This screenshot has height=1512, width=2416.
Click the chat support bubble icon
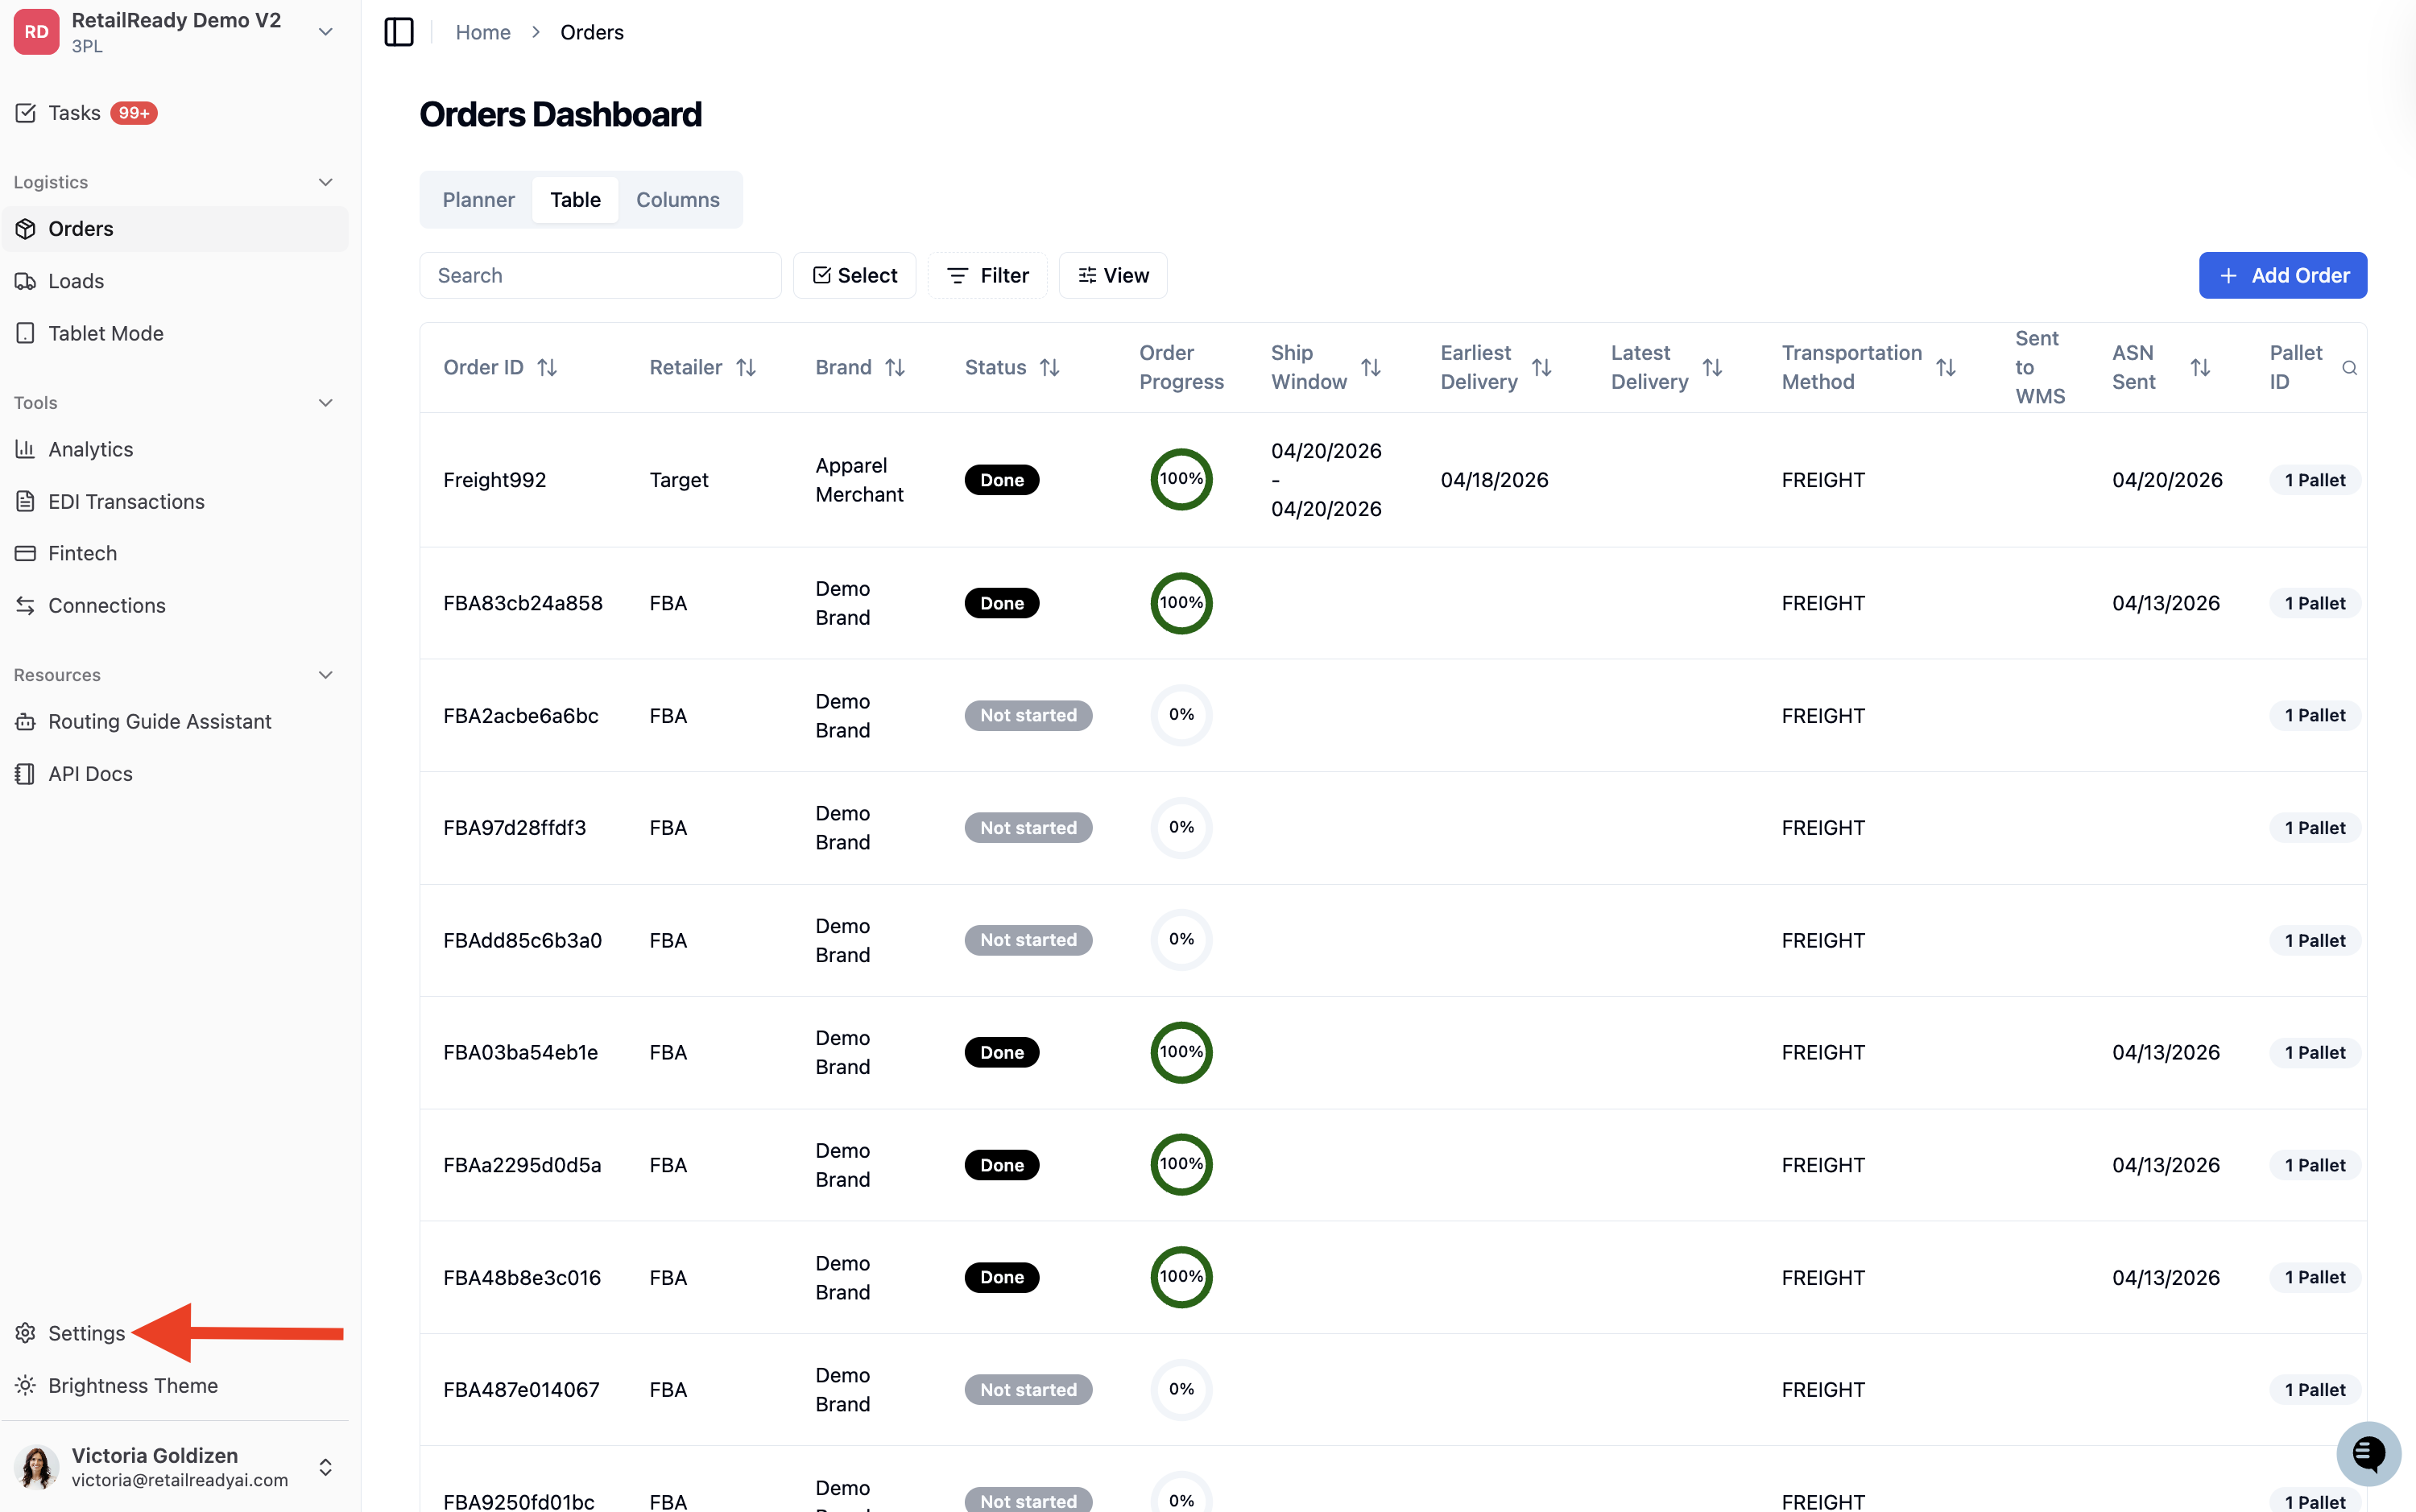2367,1452
